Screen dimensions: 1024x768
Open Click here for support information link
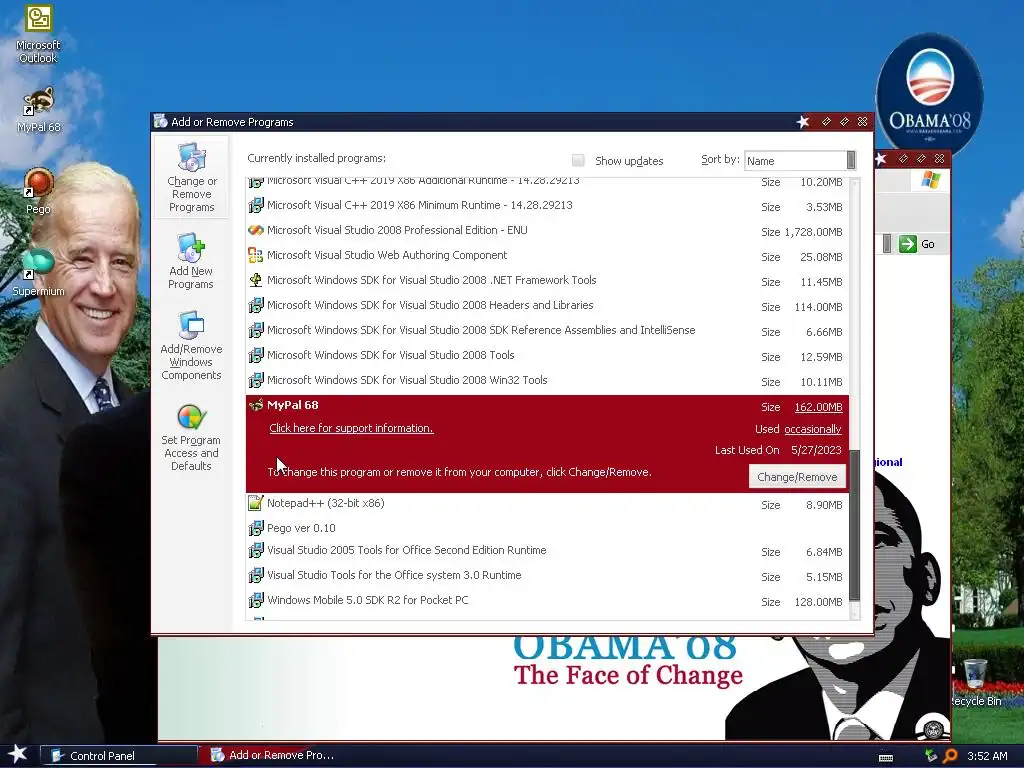tap(351, 428)
